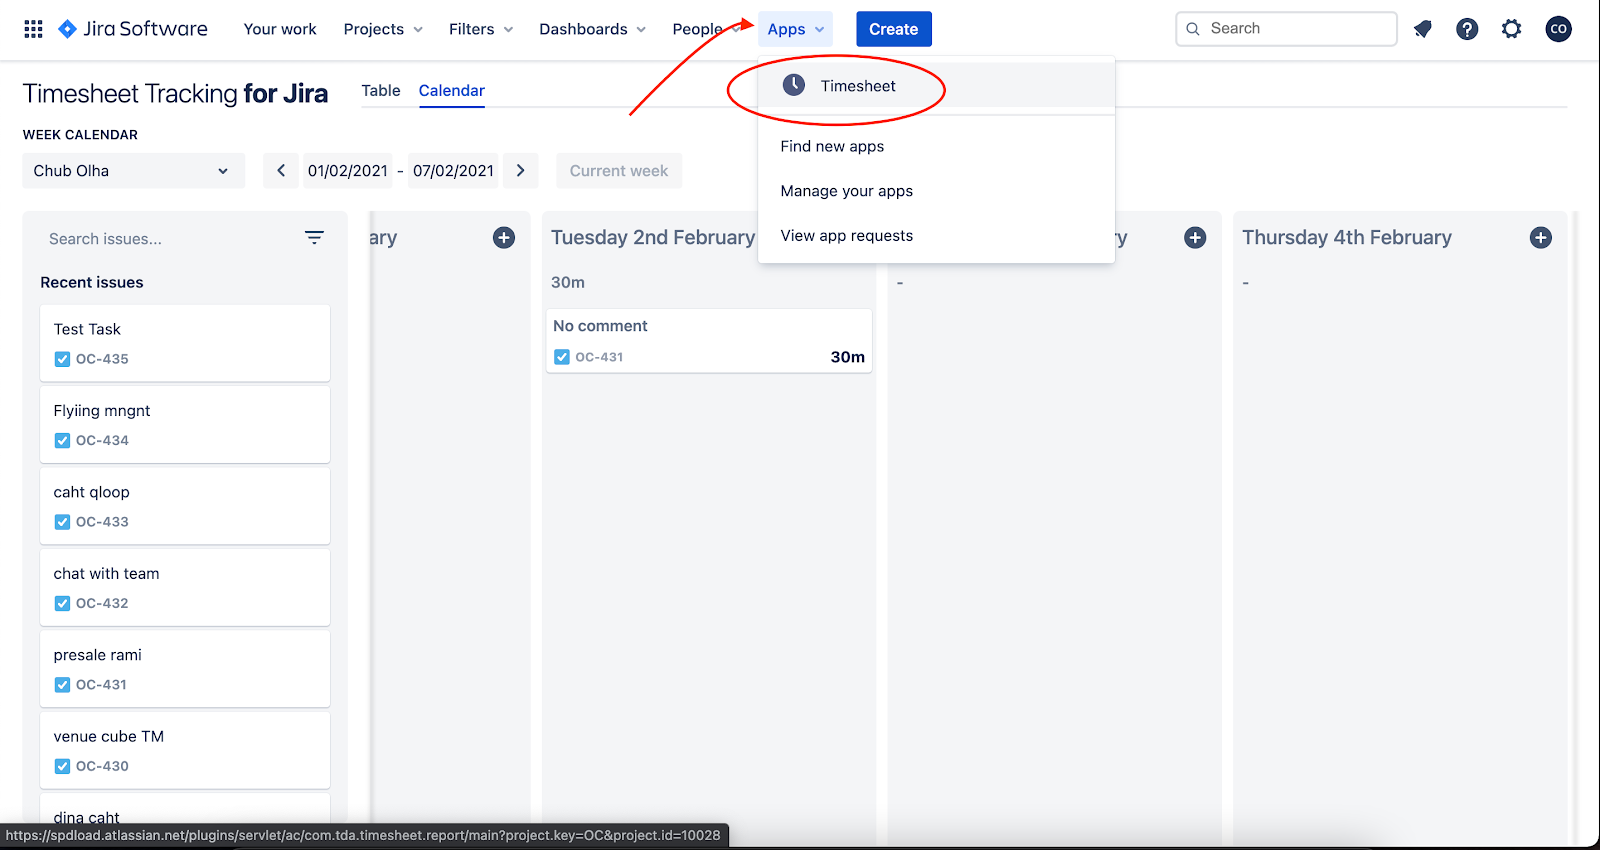Click the magnifier icon in the Search box

point(1193,29)
